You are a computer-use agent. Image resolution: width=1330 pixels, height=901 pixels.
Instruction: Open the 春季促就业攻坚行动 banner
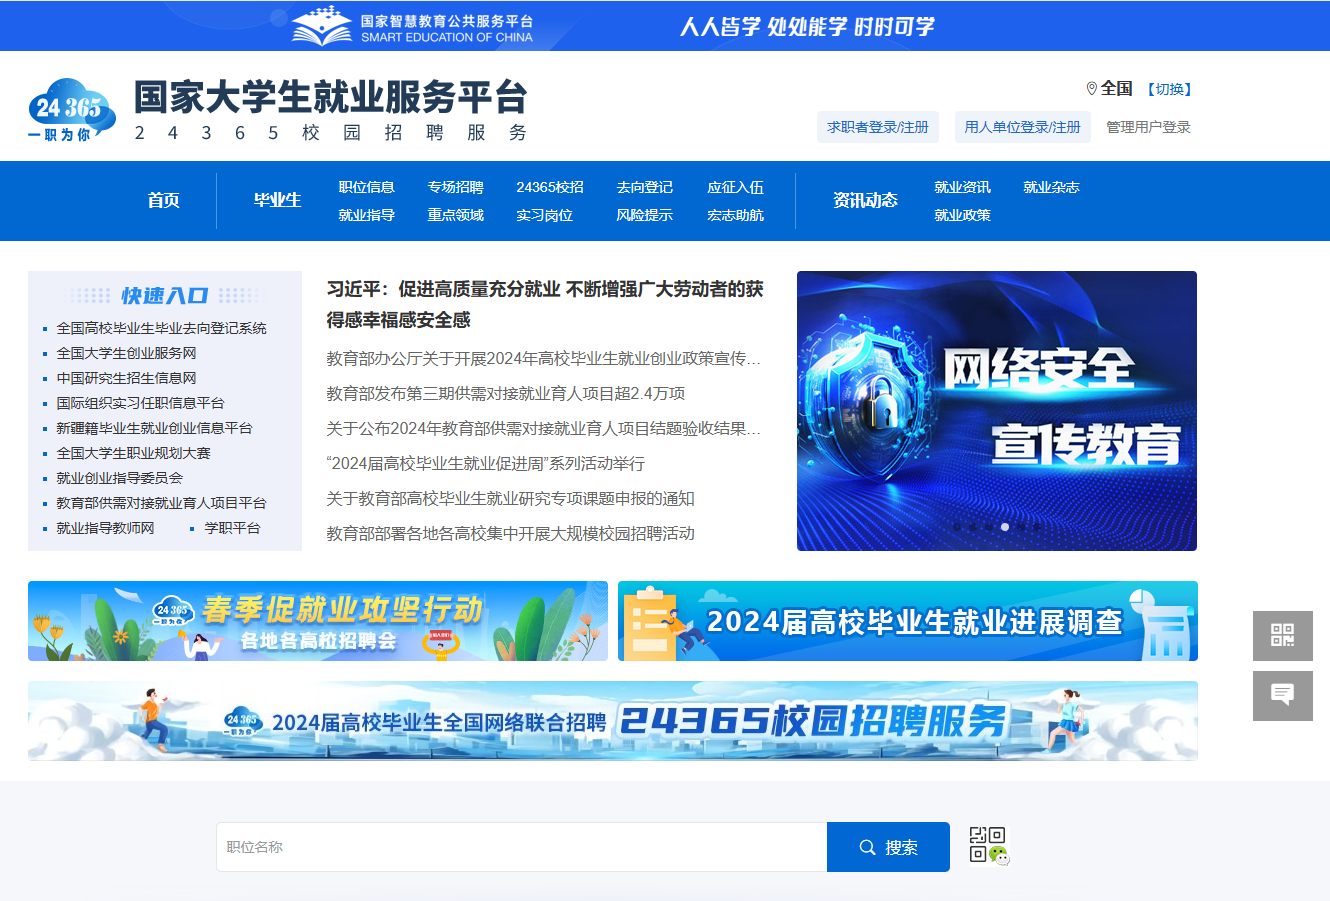click(317, 621)
